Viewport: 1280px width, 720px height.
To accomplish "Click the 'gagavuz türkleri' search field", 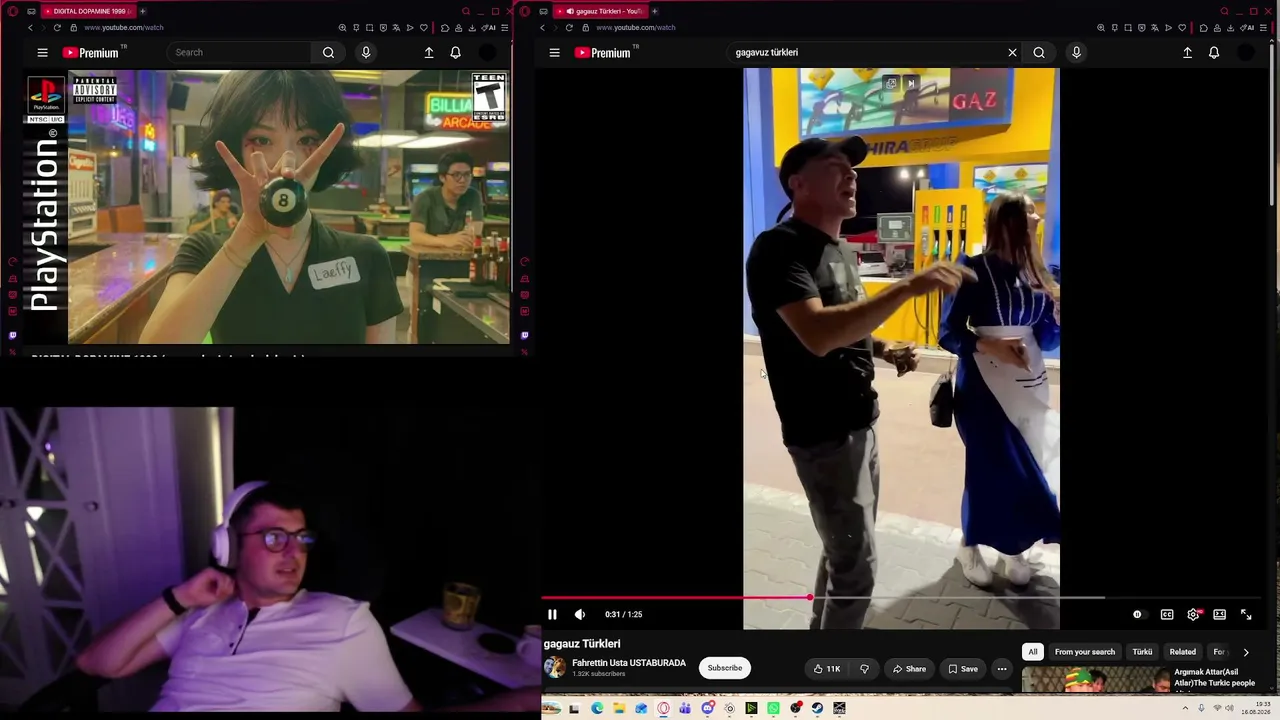I will coord(866,53).
